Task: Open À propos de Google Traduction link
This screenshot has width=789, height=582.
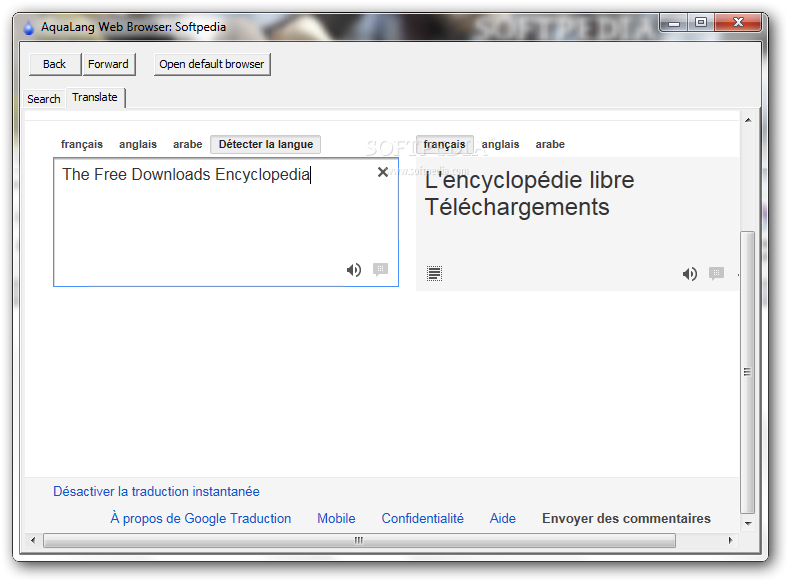Action: point(201,519)
